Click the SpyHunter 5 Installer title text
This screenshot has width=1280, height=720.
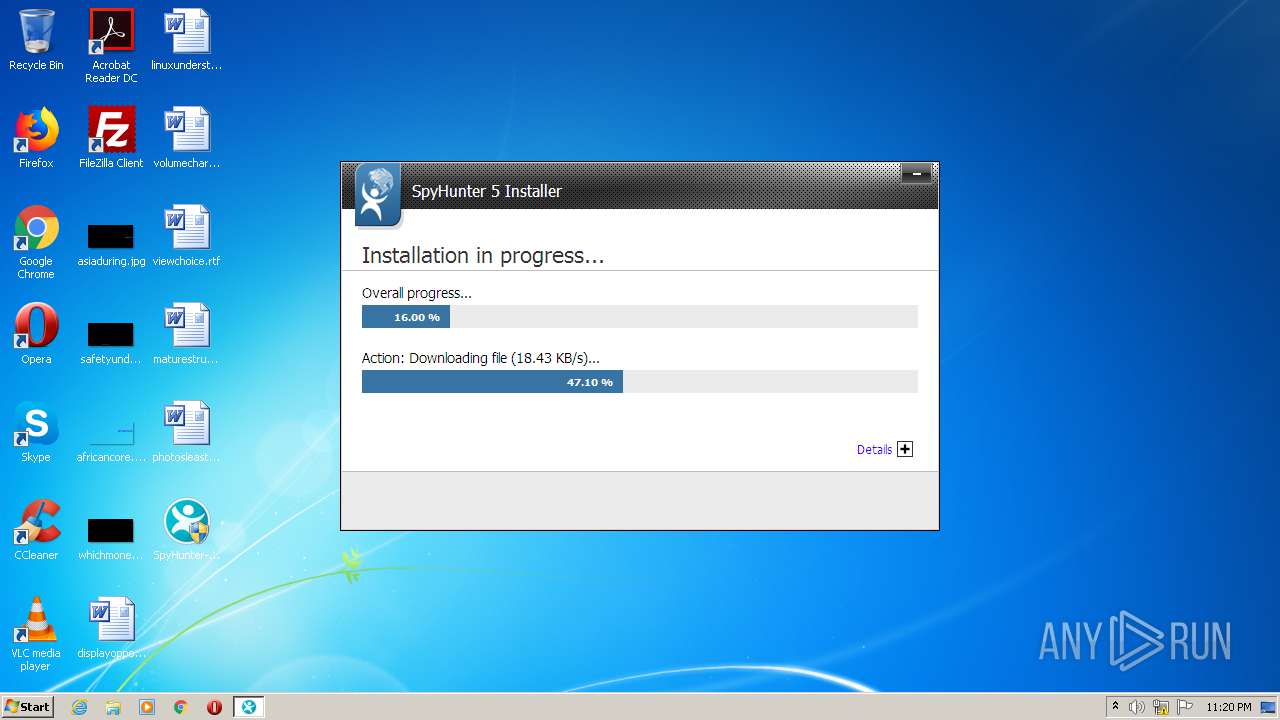pos(487,191)
